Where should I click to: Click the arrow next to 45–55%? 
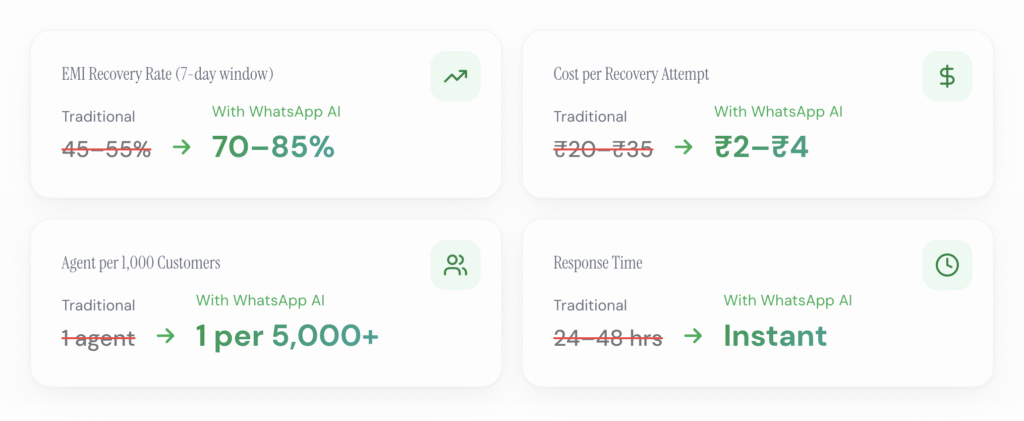click(x=181, y=148)
